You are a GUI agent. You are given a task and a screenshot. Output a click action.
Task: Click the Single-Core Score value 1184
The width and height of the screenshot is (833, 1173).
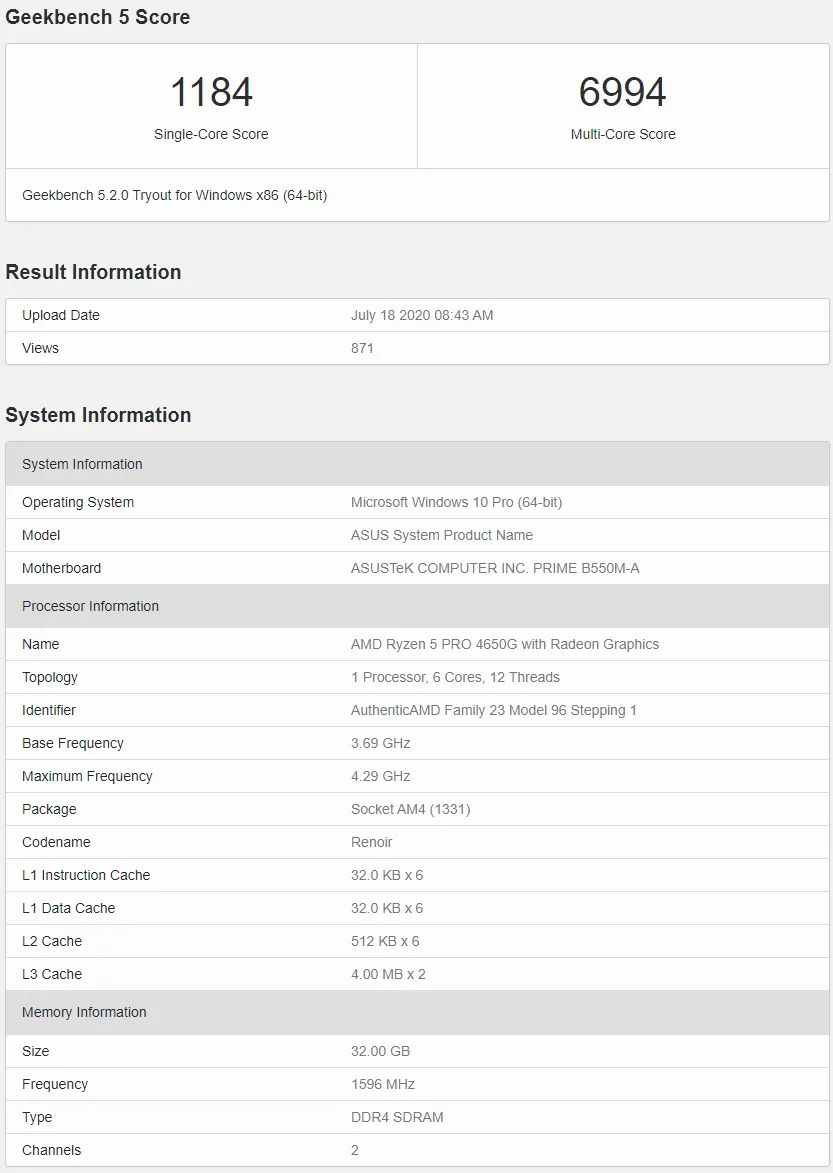coord(212,92)
